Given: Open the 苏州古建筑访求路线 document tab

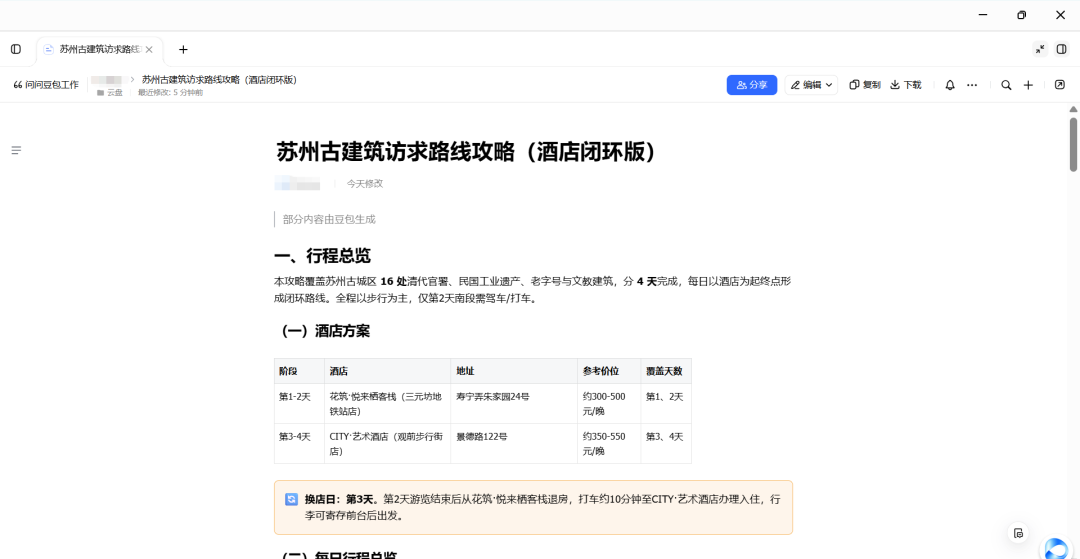Looking at the screenshot, I should point(99,50).
